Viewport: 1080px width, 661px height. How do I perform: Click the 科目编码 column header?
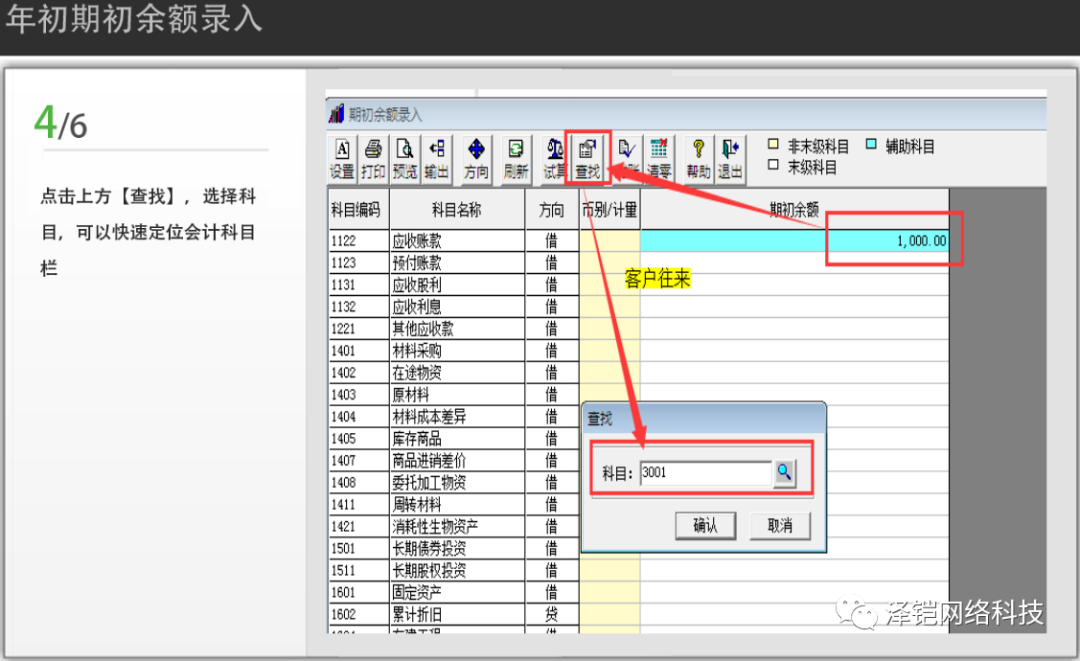click(358, 210)
